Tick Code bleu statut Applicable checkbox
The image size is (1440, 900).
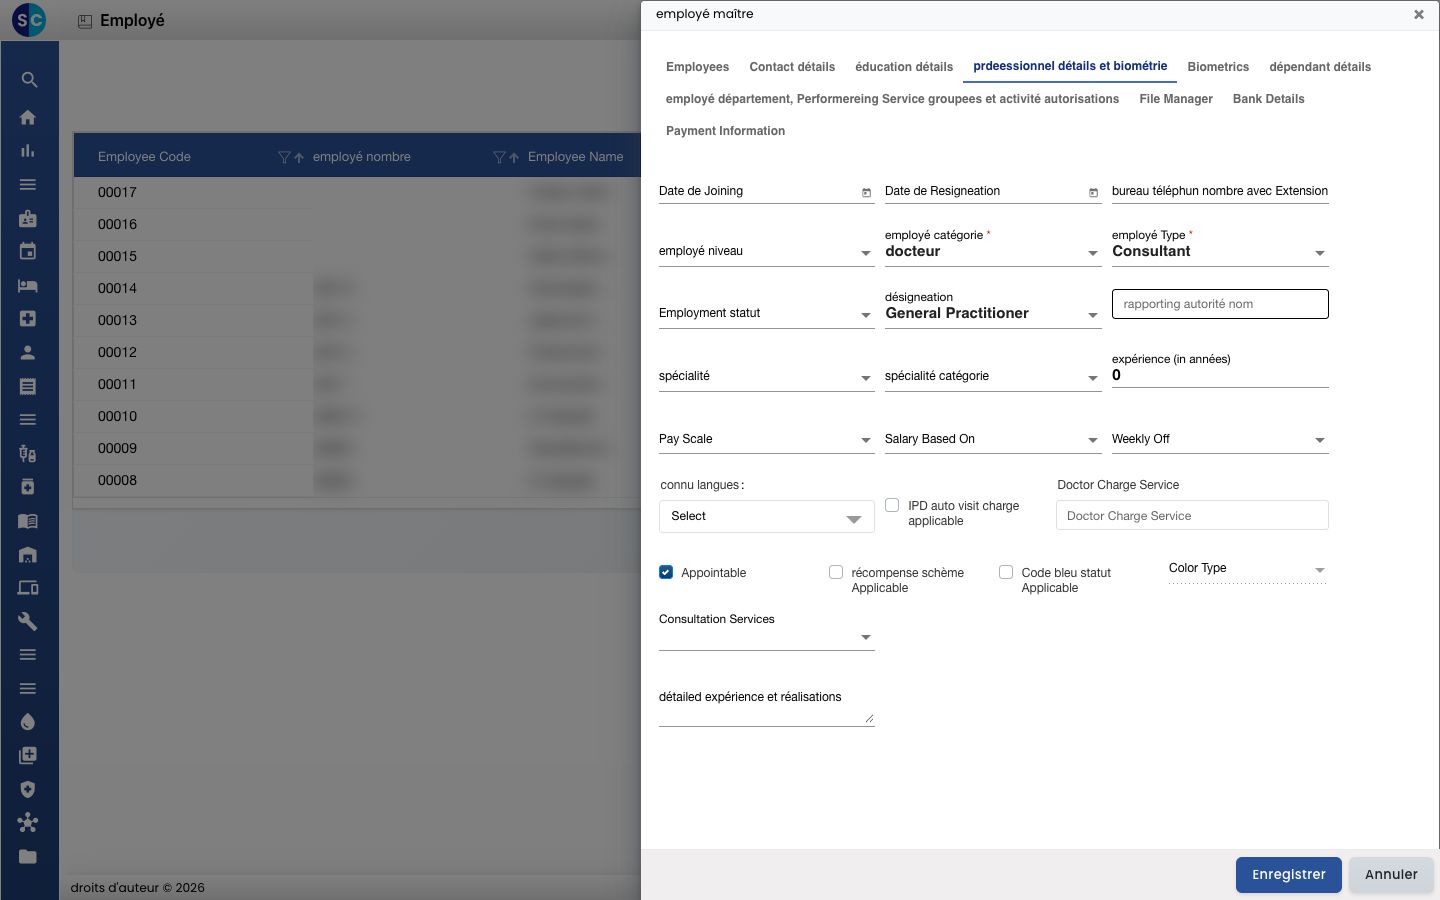click(1006, 572)
